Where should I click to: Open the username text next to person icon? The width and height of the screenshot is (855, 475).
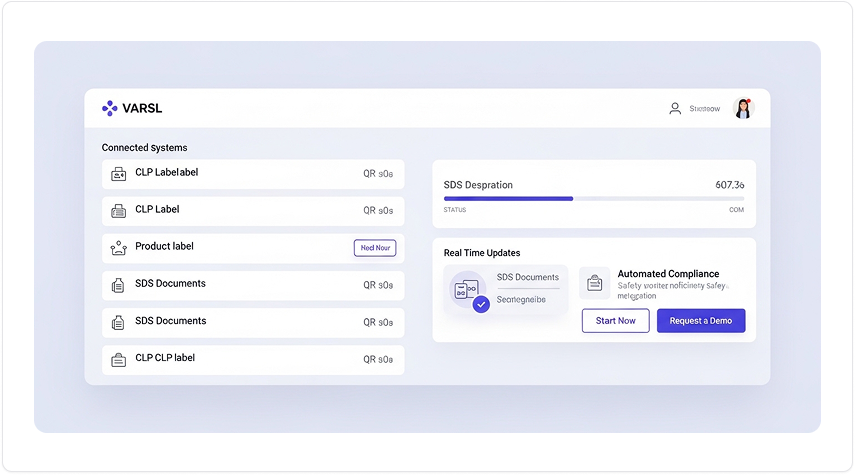tap(705, 109)
